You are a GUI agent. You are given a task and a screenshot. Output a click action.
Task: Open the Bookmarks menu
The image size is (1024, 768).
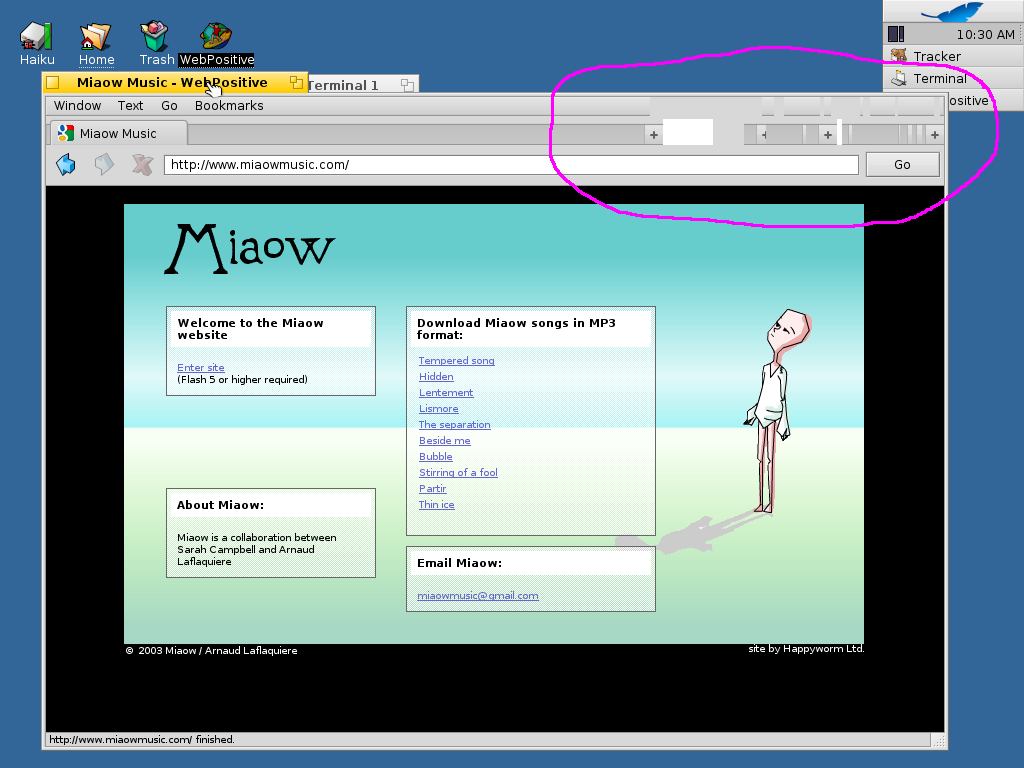point(229,105)
